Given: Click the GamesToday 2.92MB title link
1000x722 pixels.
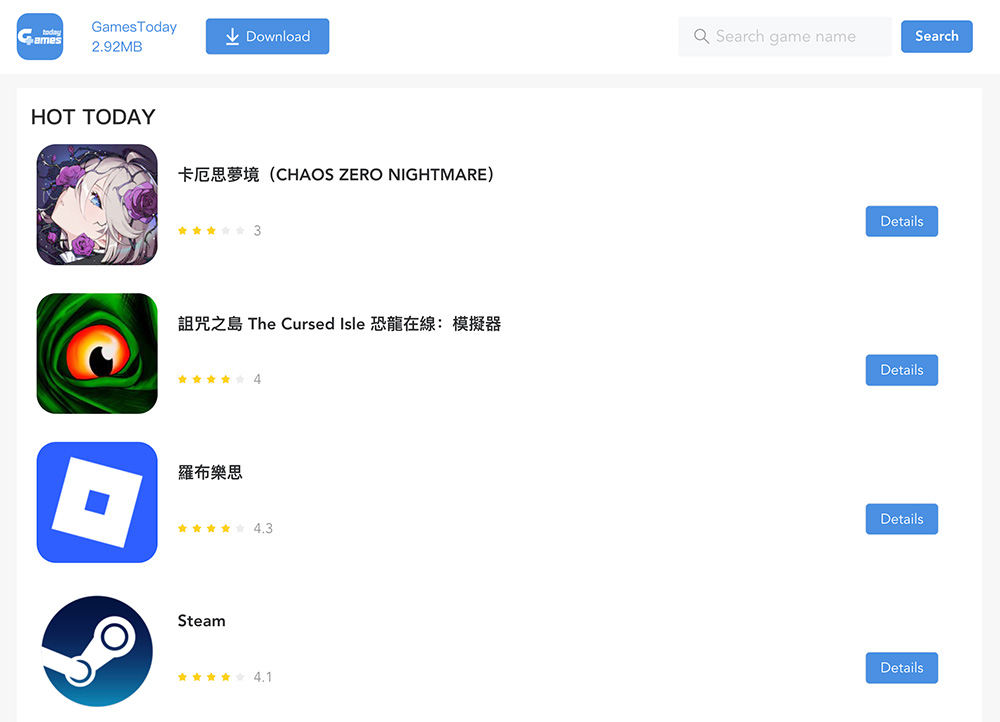Looking at the screenshot, I should [134, 36].
